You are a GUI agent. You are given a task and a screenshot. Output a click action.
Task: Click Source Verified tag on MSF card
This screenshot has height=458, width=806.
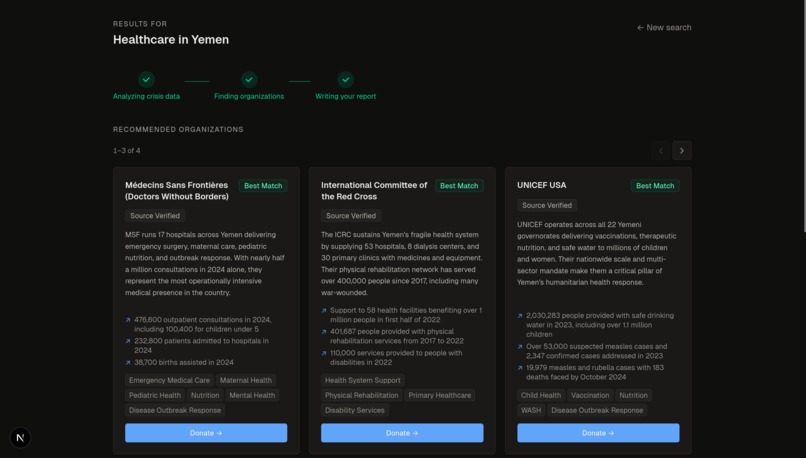click(x=155, y=216)
